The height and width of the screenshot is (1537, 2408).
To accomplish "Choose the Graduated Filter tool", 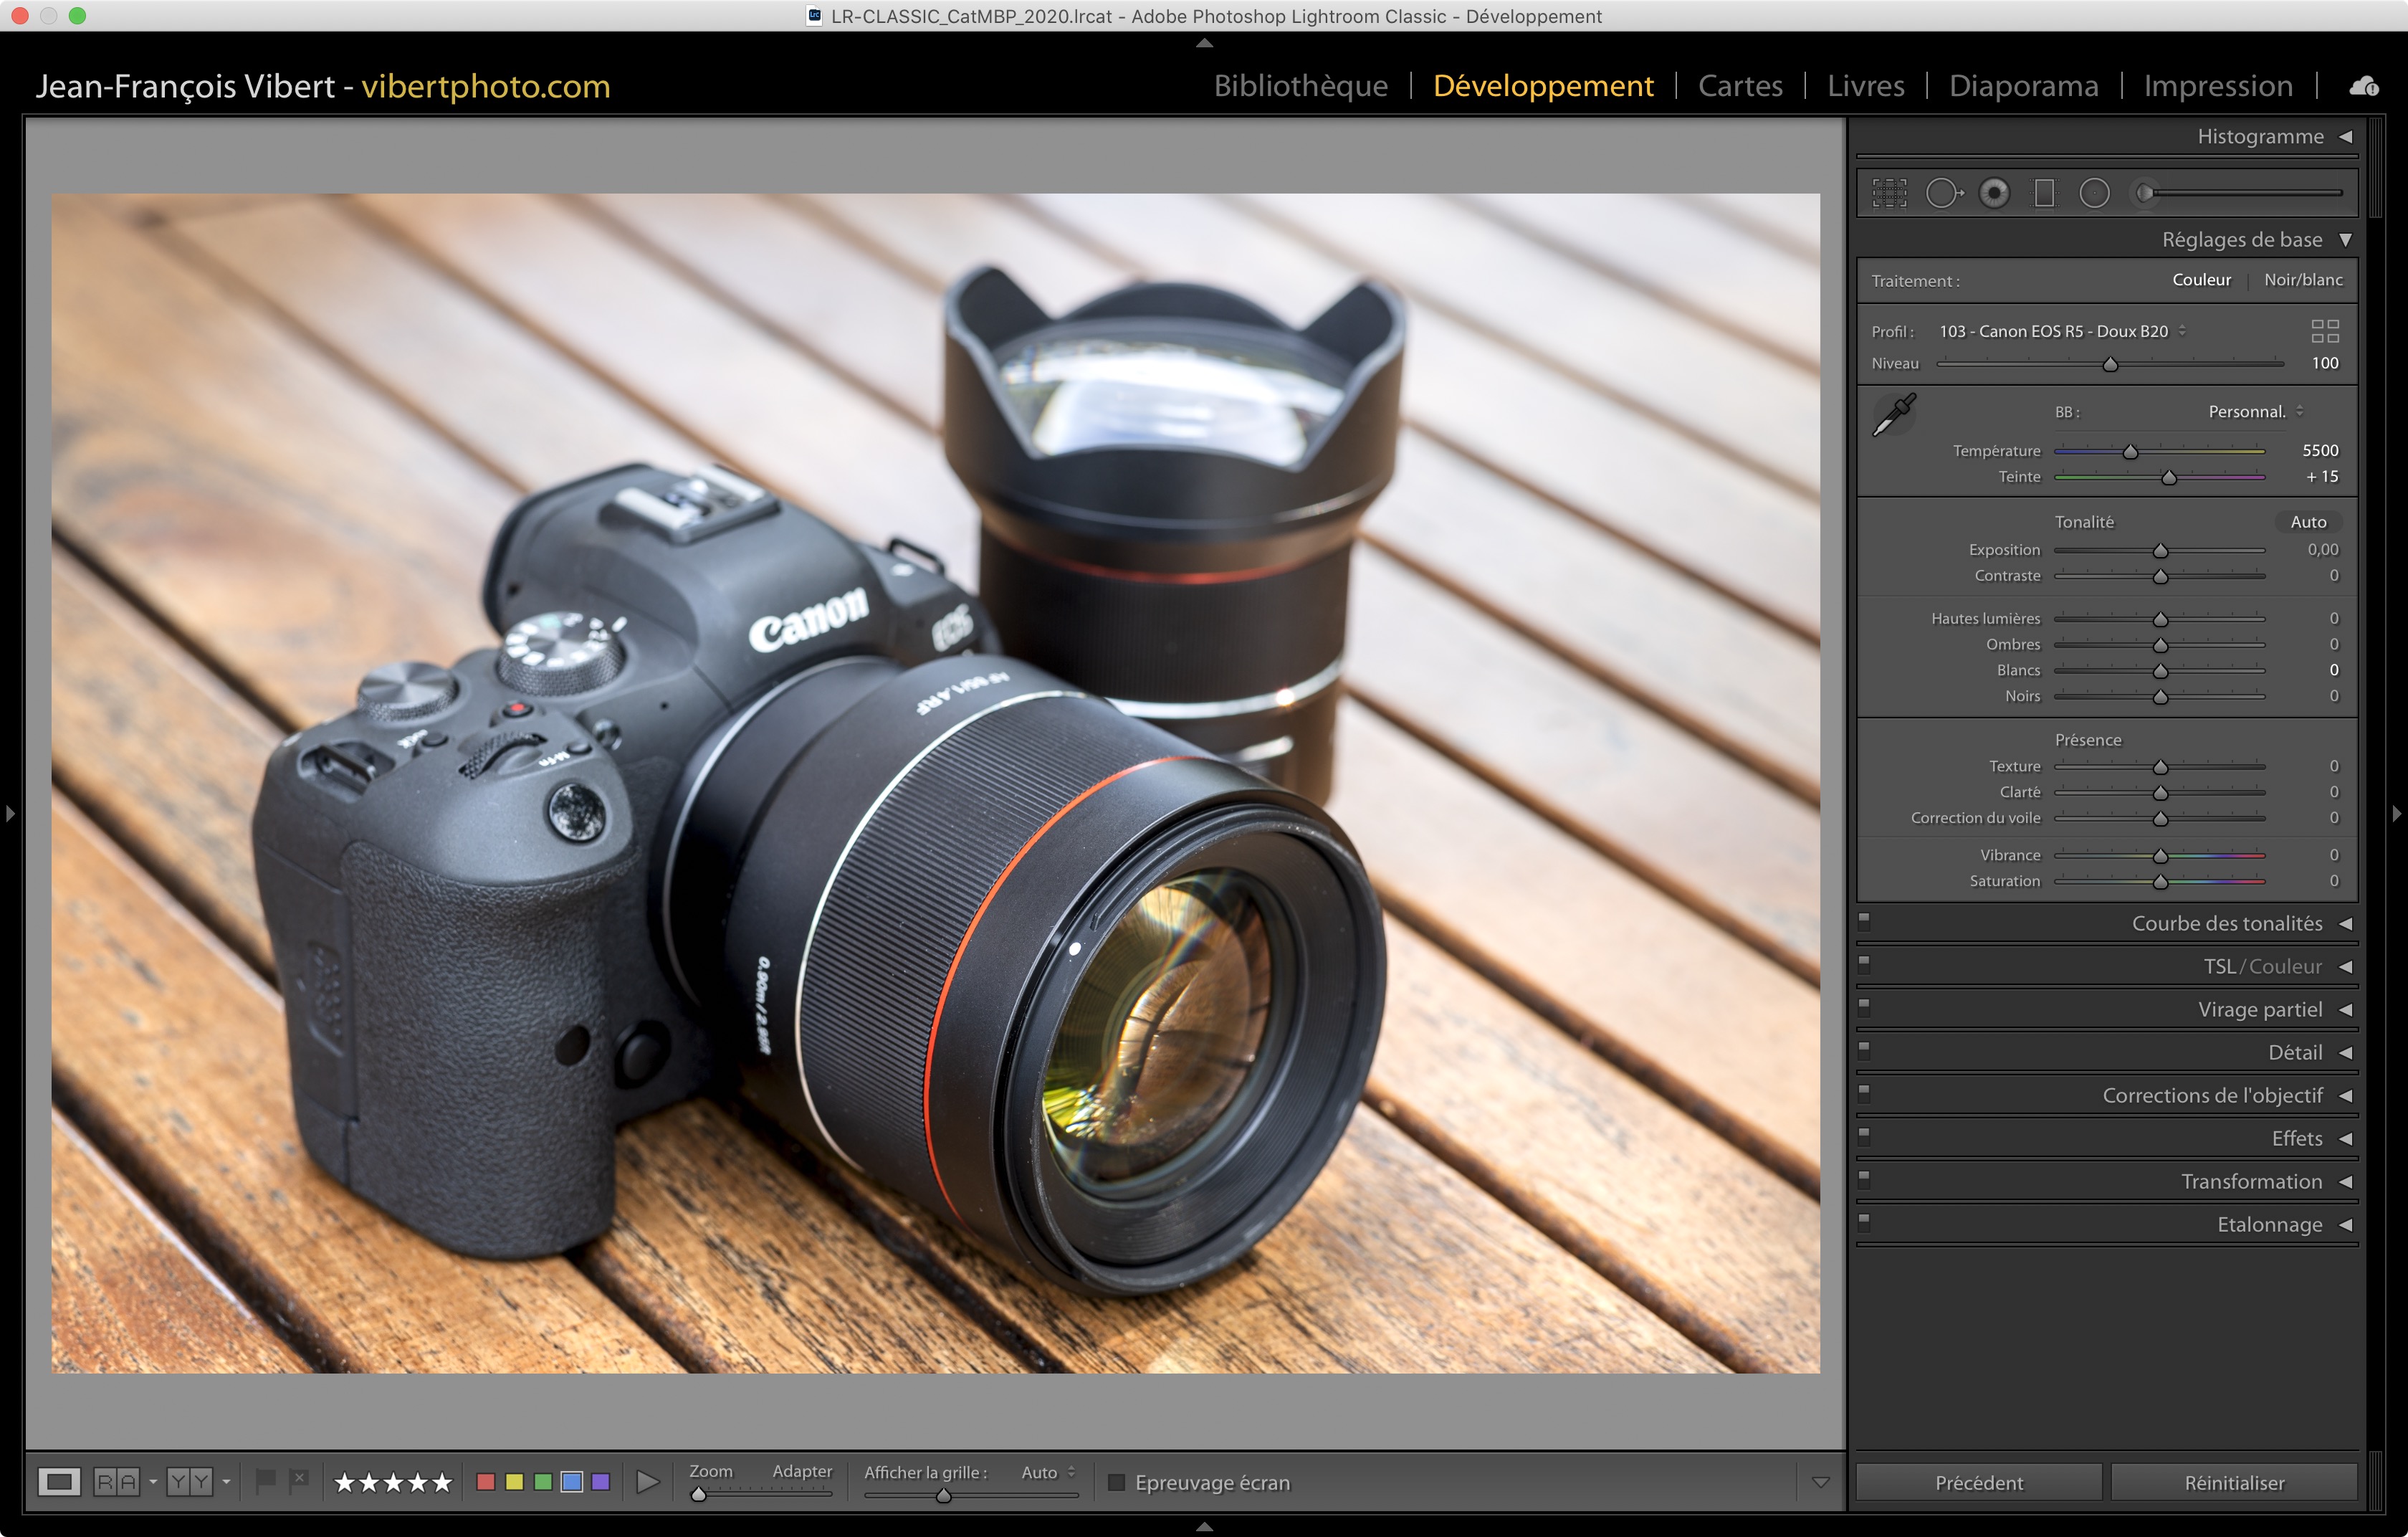I will [x=2044, y=193].
